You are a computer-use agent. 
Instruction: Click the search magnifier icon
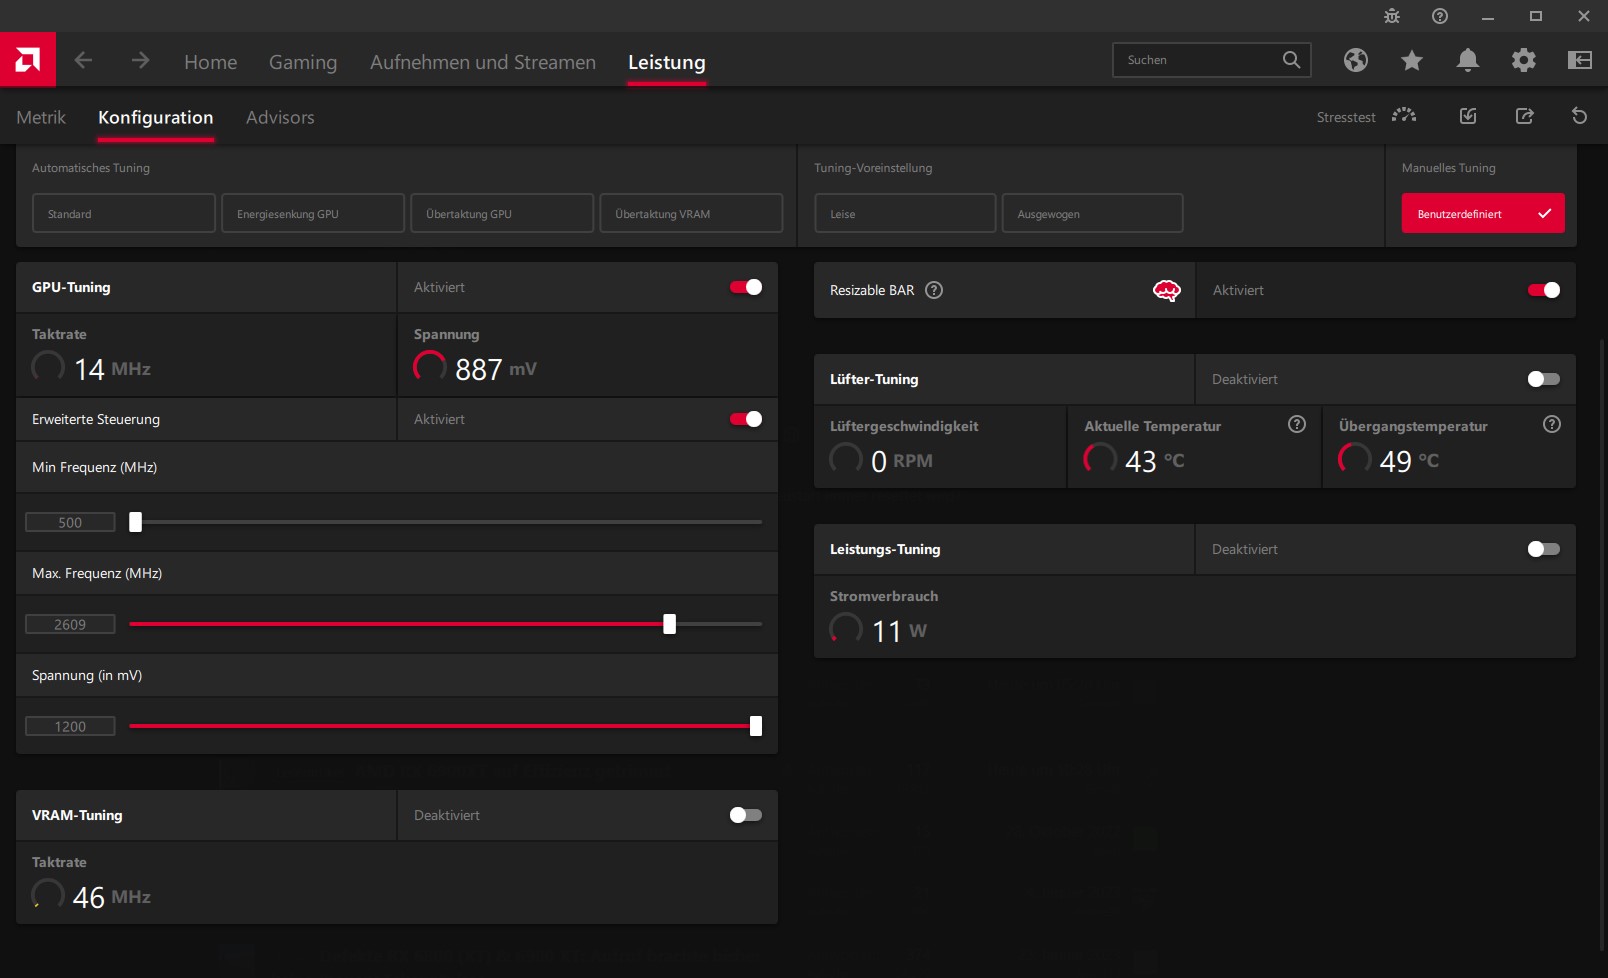coord(1291,60)
